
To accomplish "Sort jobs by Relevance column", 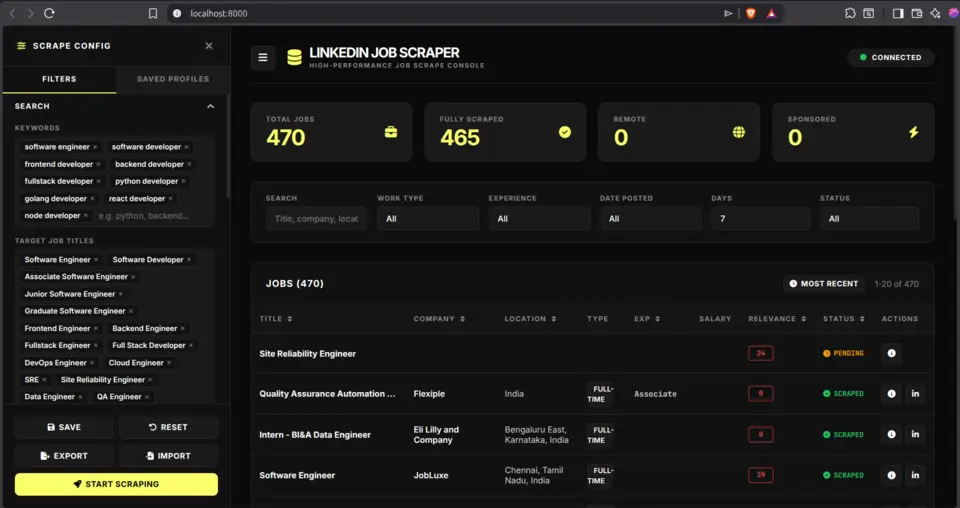I will (777, 319).
